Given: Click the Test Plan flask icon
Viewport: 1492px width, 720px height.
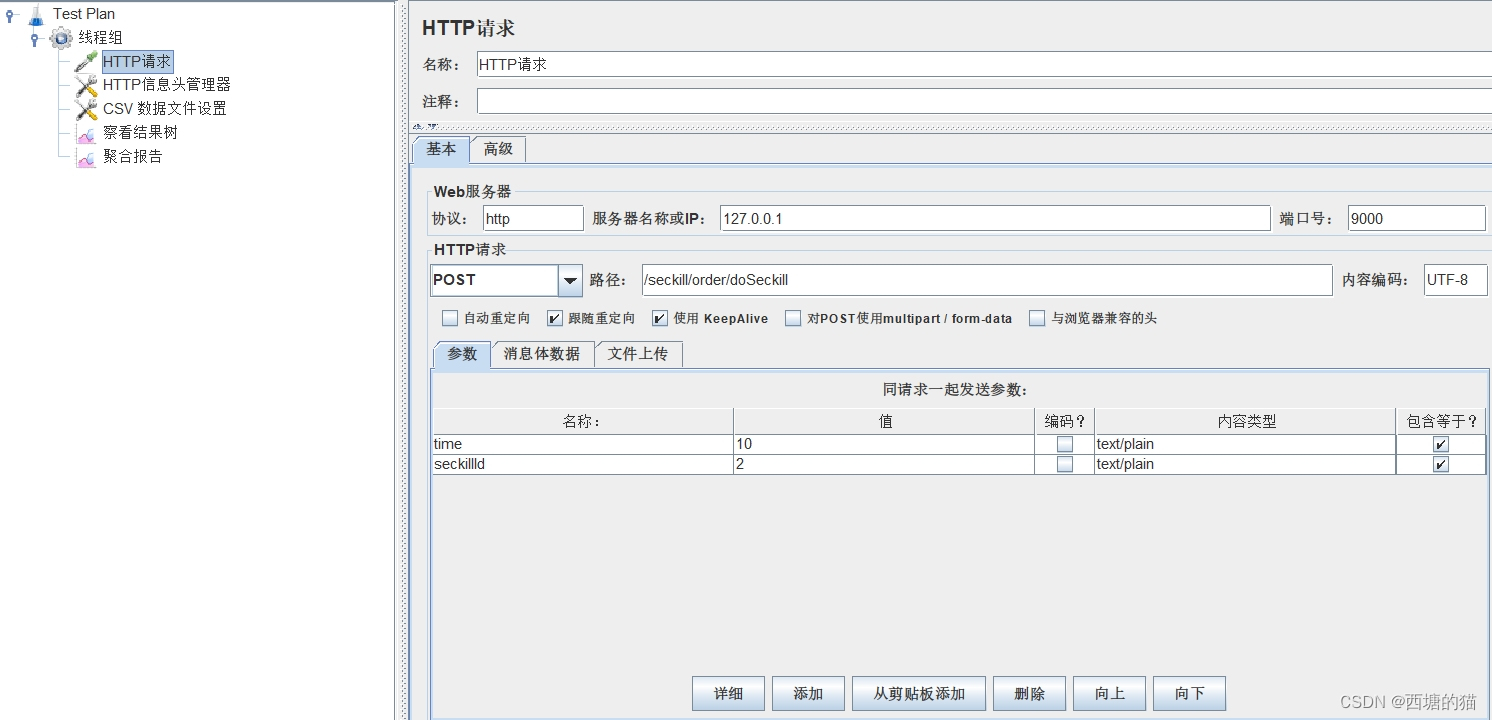Looking at the screenshot, I should [36, 14].
